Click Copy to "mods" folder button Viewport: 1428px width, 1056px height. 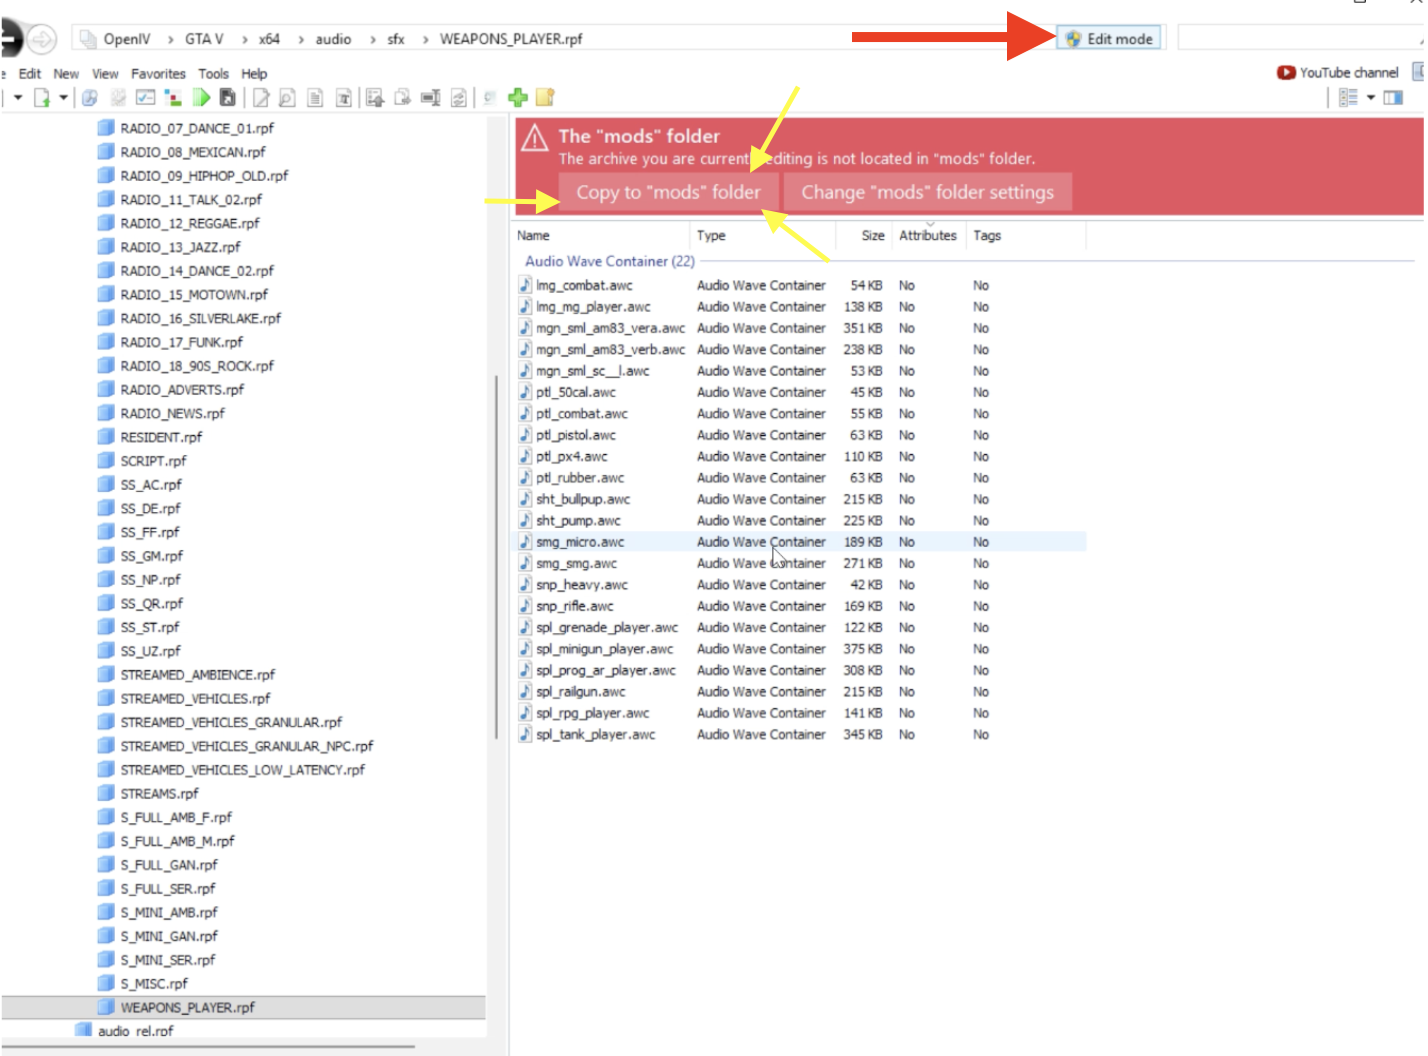click(x=667, y=192)
